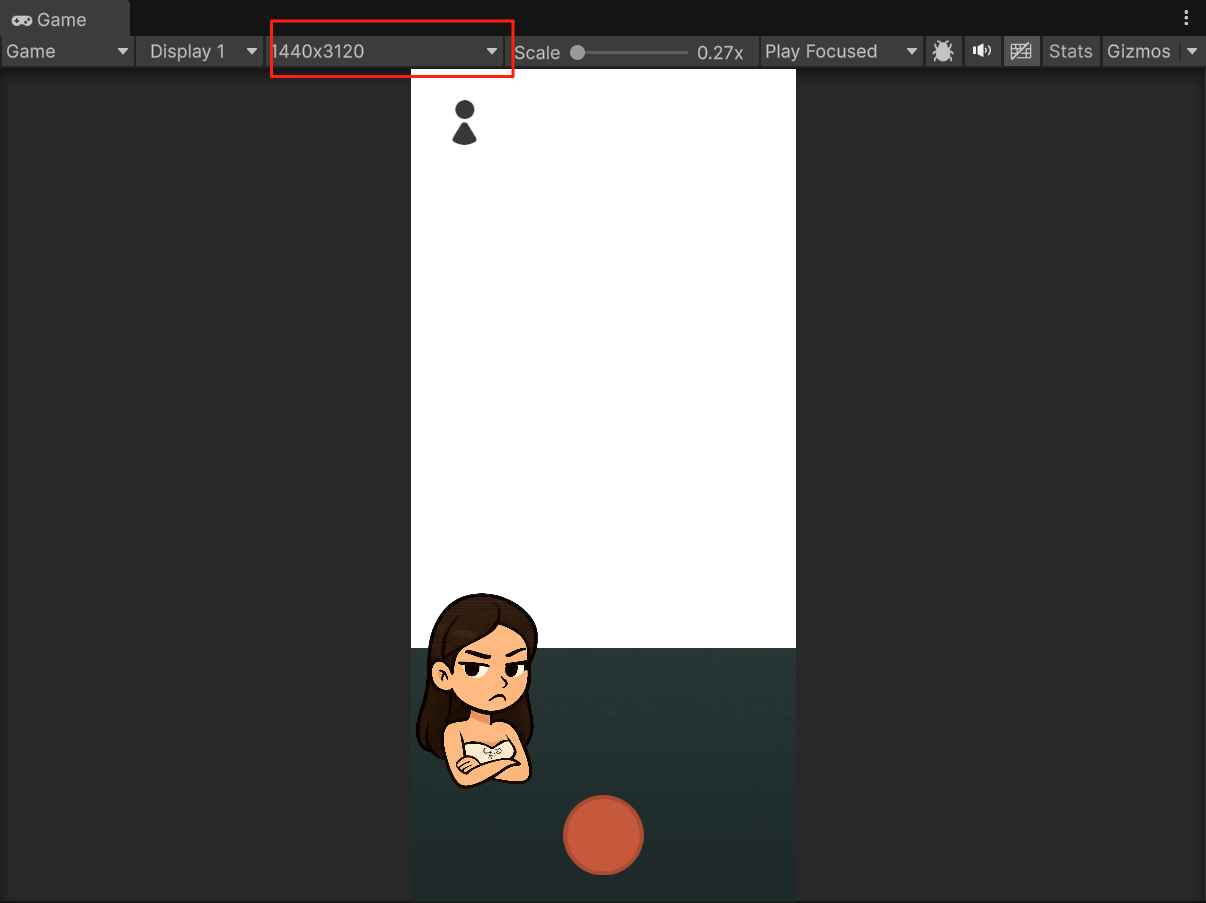
Task: Open the Display 1 selector
Action: [198, 51]
